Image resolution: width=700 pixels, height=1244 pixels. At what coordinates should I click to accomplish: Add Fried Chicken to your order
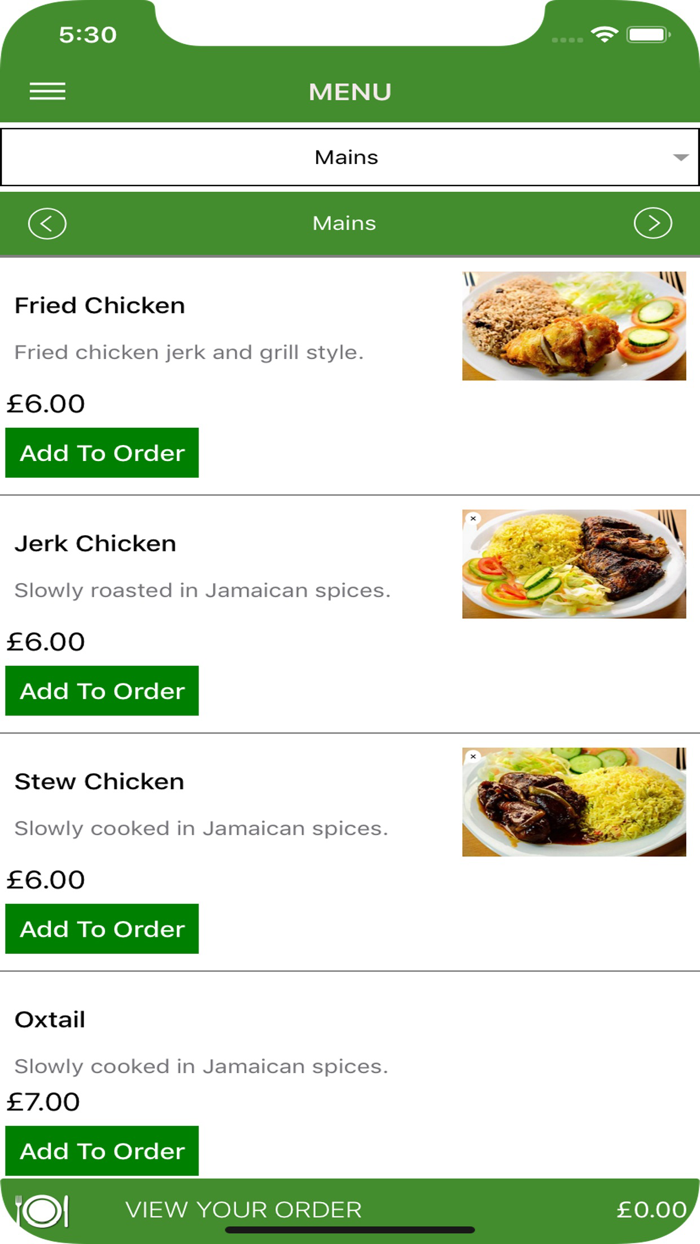(x=101, y=452)
